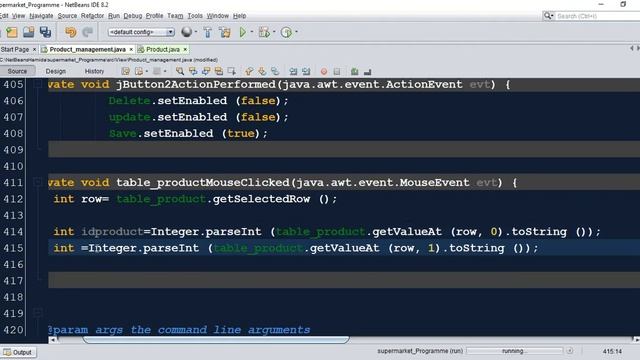Open the dropdown beside the Back icon

[147, 71]
